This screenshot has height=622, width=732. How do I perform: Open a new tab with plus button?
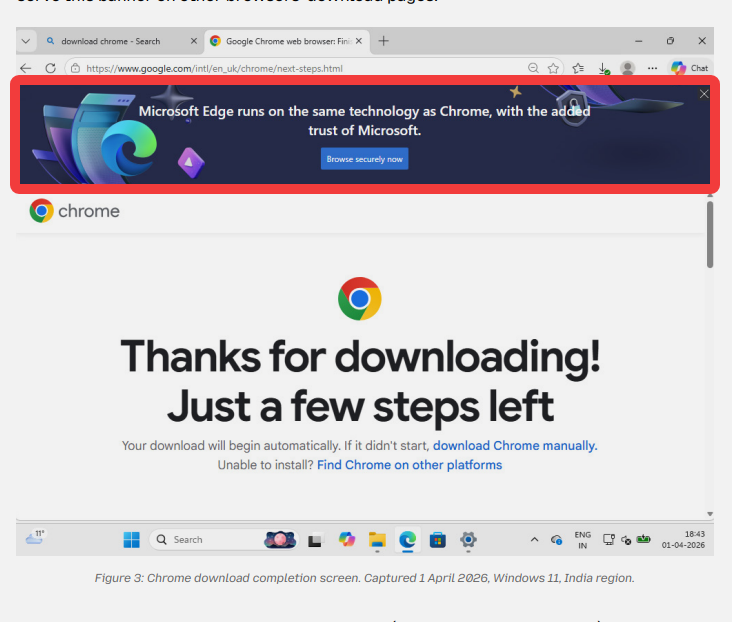pos(383,41)
